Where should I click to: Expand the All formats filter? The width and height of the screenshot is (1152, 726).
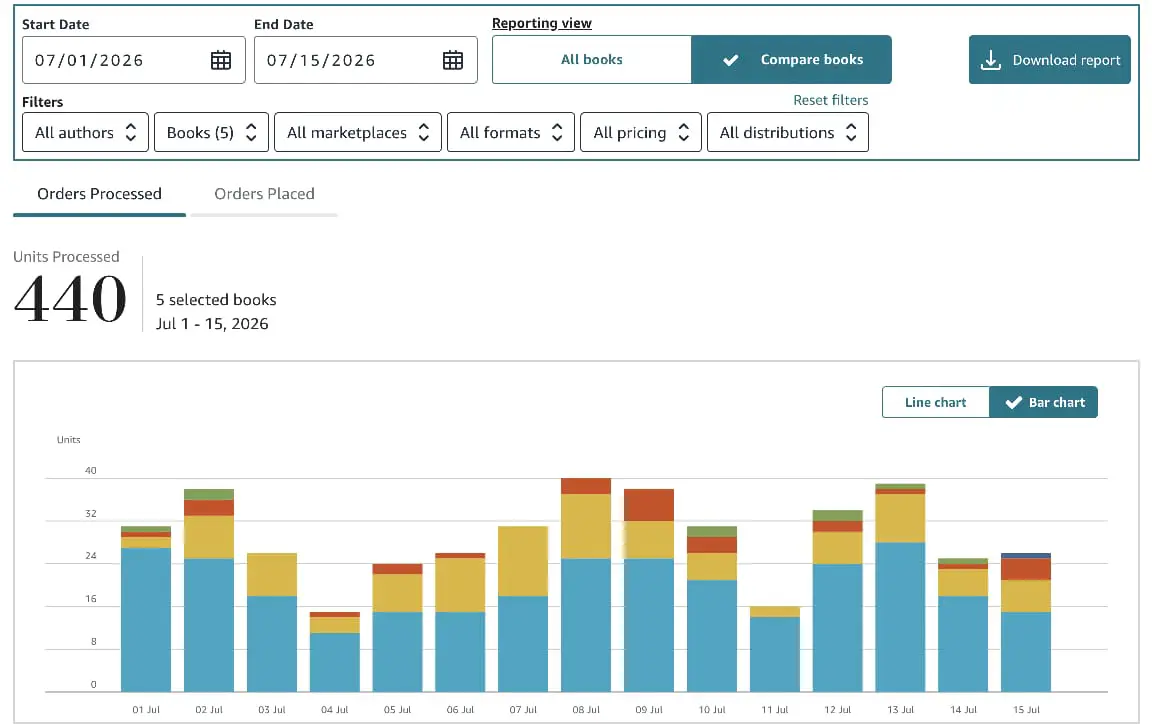click(x=511, y=132)
